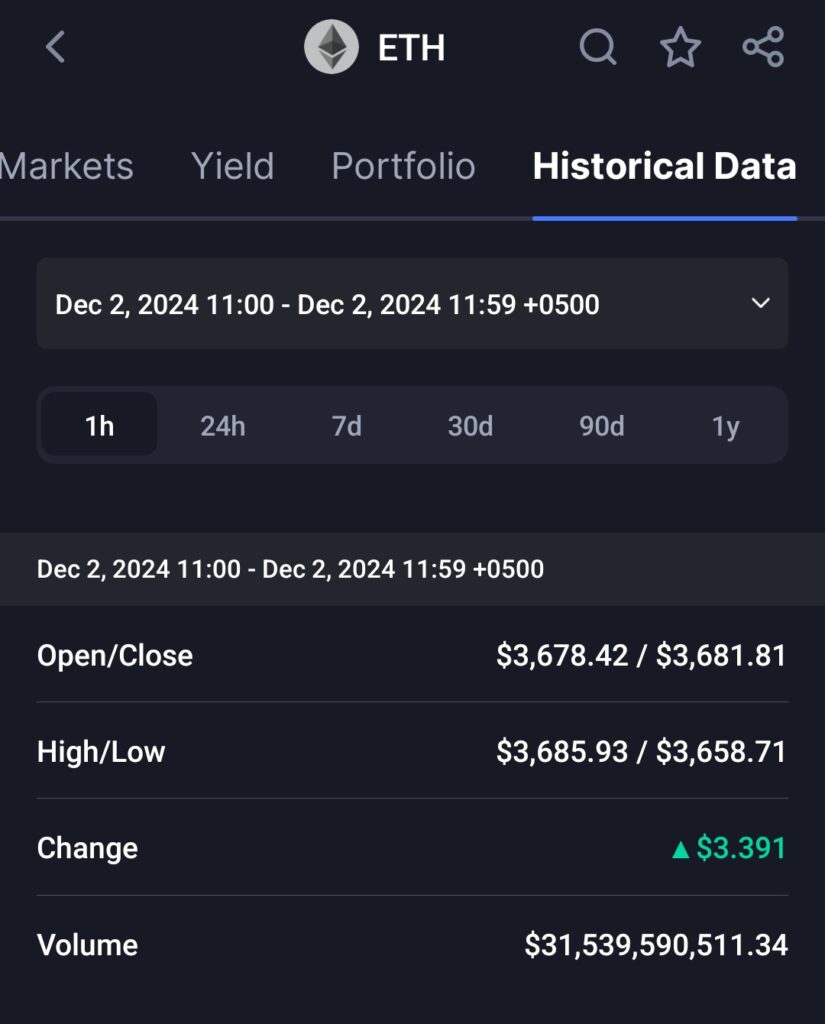This screenshot has width=825, height=1024.
Task: Switch to the 24h interval
Action: click(222, 426)
